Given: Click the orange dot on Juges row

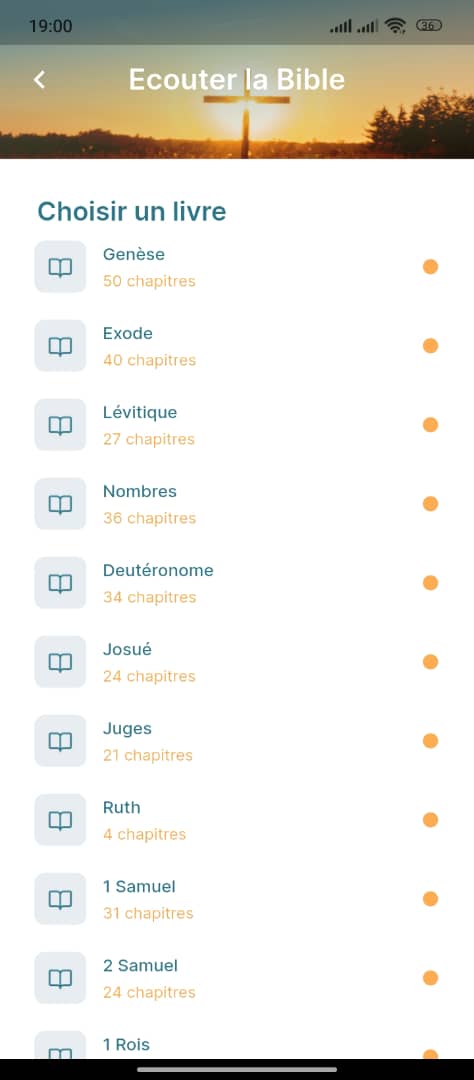Looking at the screenshot, I should (x=431, y=741).
